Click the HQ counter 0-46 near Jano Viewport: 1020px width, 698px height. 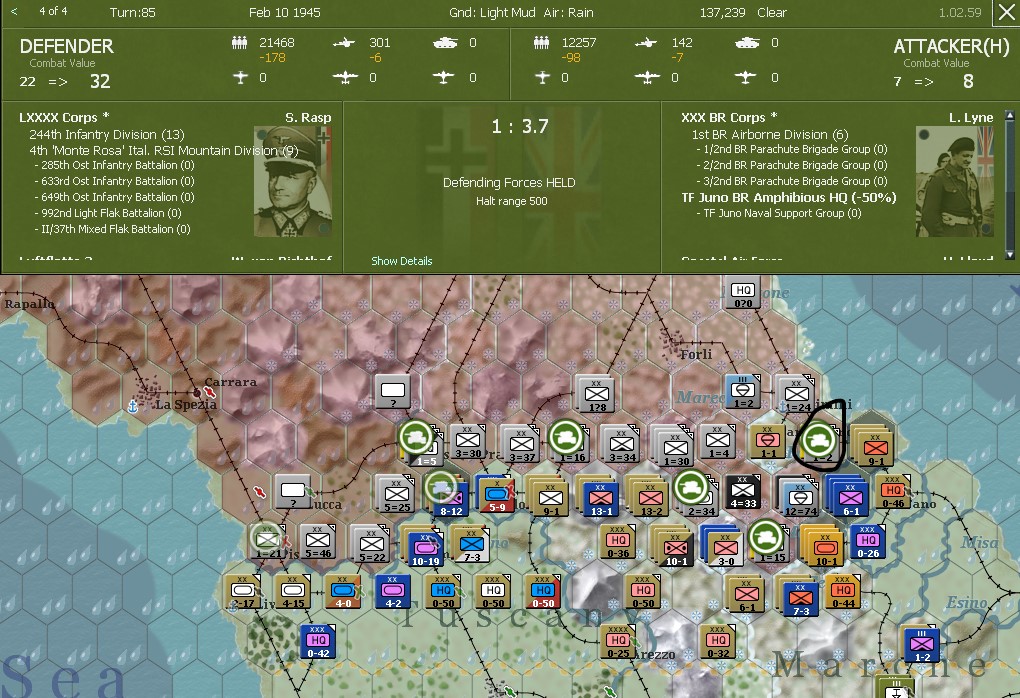[x=893, y=493]
